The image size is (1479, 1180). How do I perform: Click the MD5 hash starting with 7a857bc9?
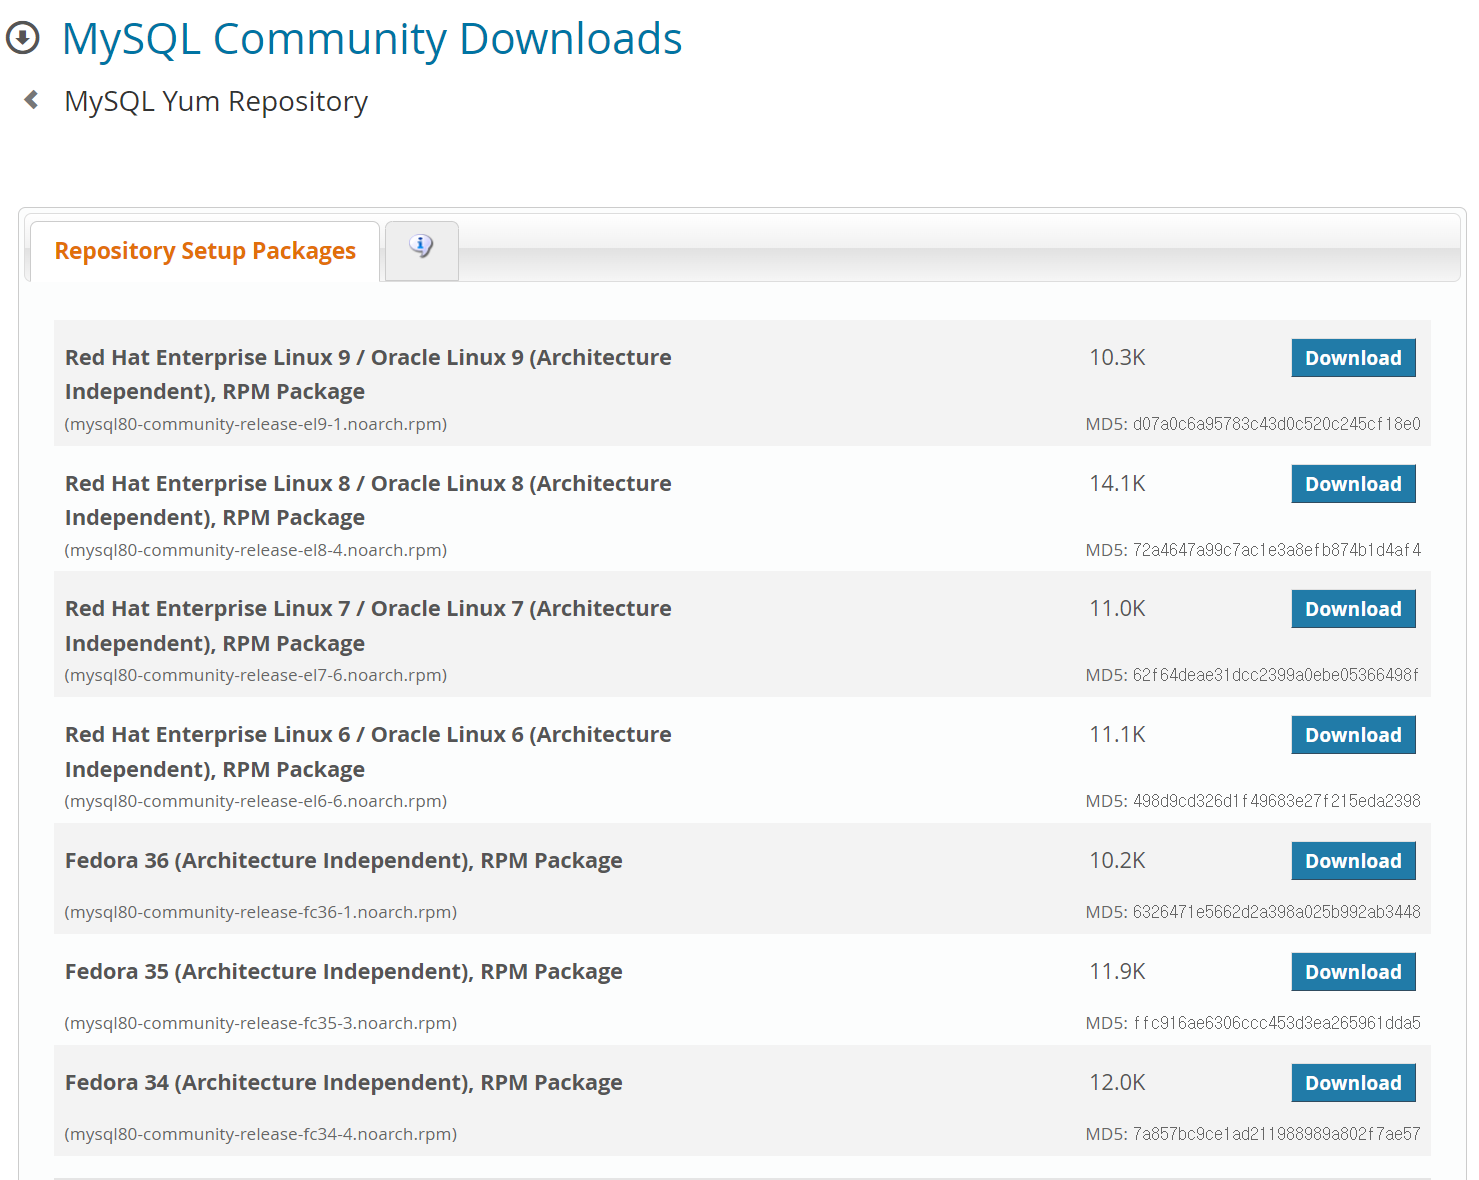pyautogui.click(x=1276, y=1134)
